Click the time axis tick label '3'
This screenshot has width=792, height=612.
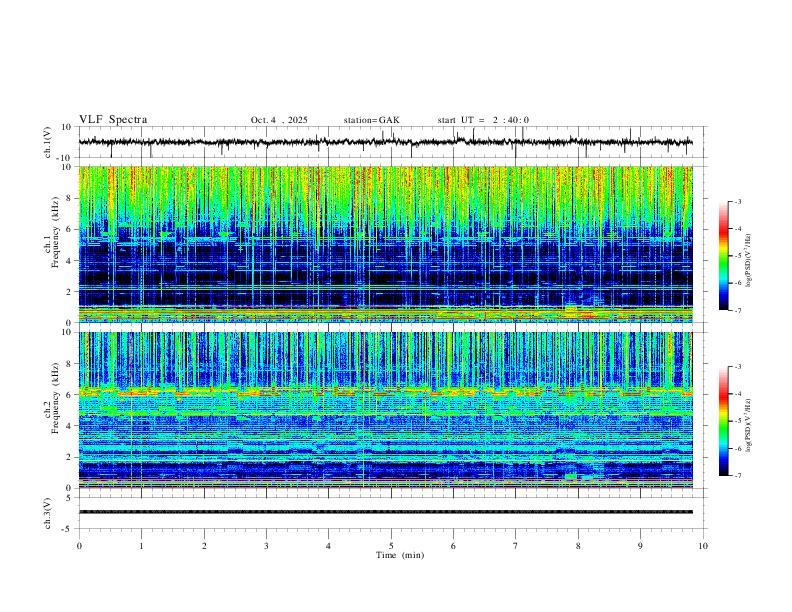coord(266,546)
